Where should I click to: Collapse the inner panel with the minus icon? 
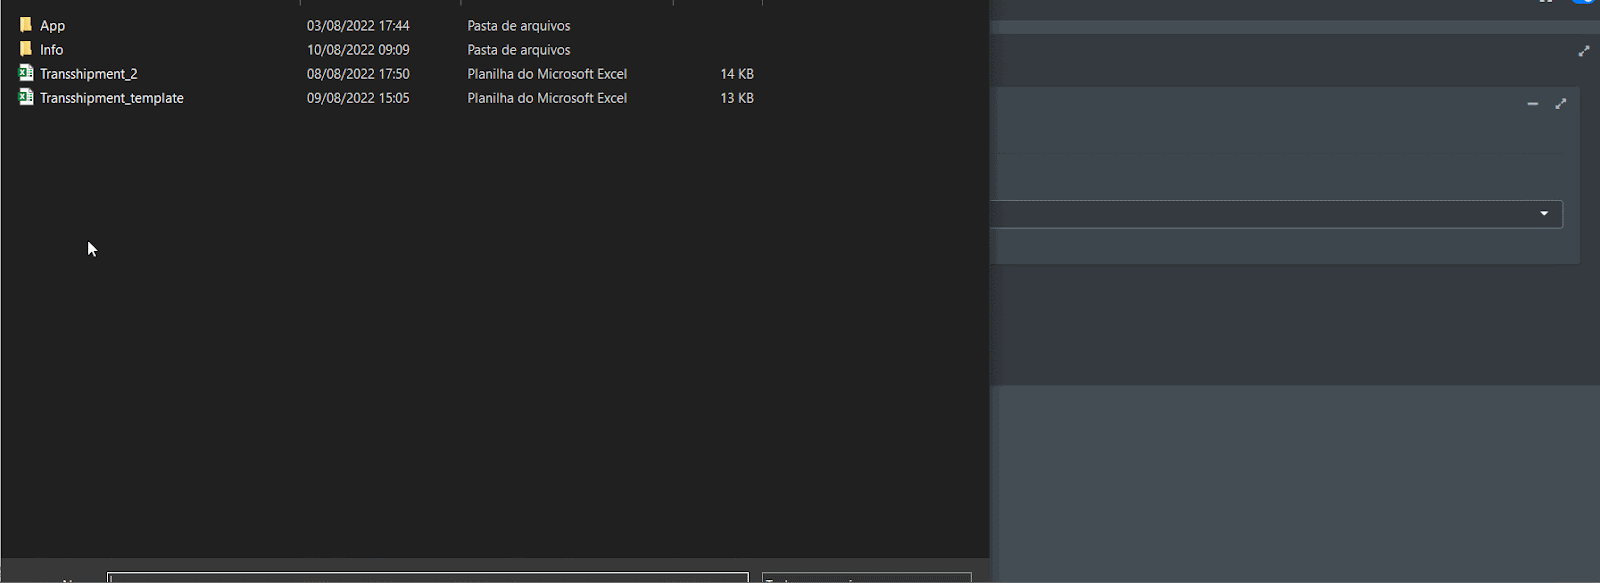point(1532,104)
